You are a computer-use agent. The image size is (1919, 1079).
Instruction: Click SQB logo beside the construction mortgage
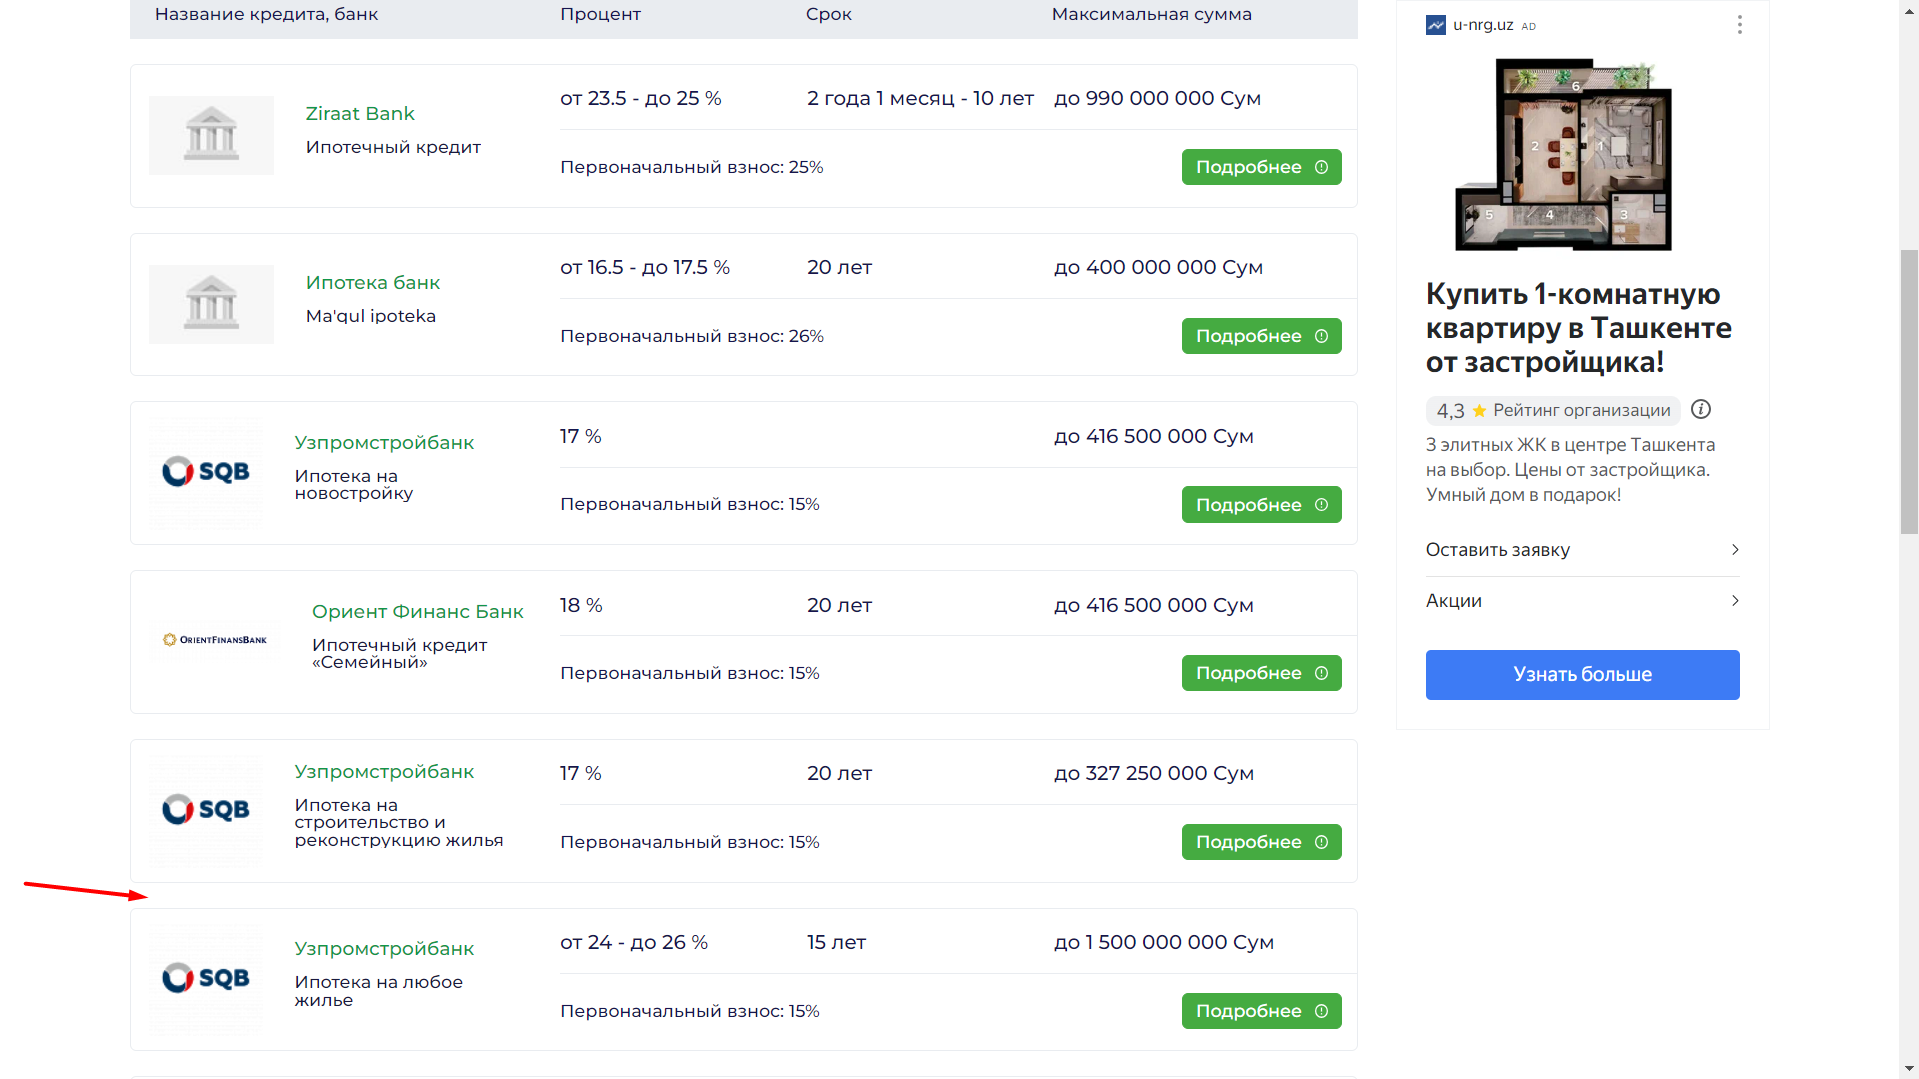click(x=206, y=810)
